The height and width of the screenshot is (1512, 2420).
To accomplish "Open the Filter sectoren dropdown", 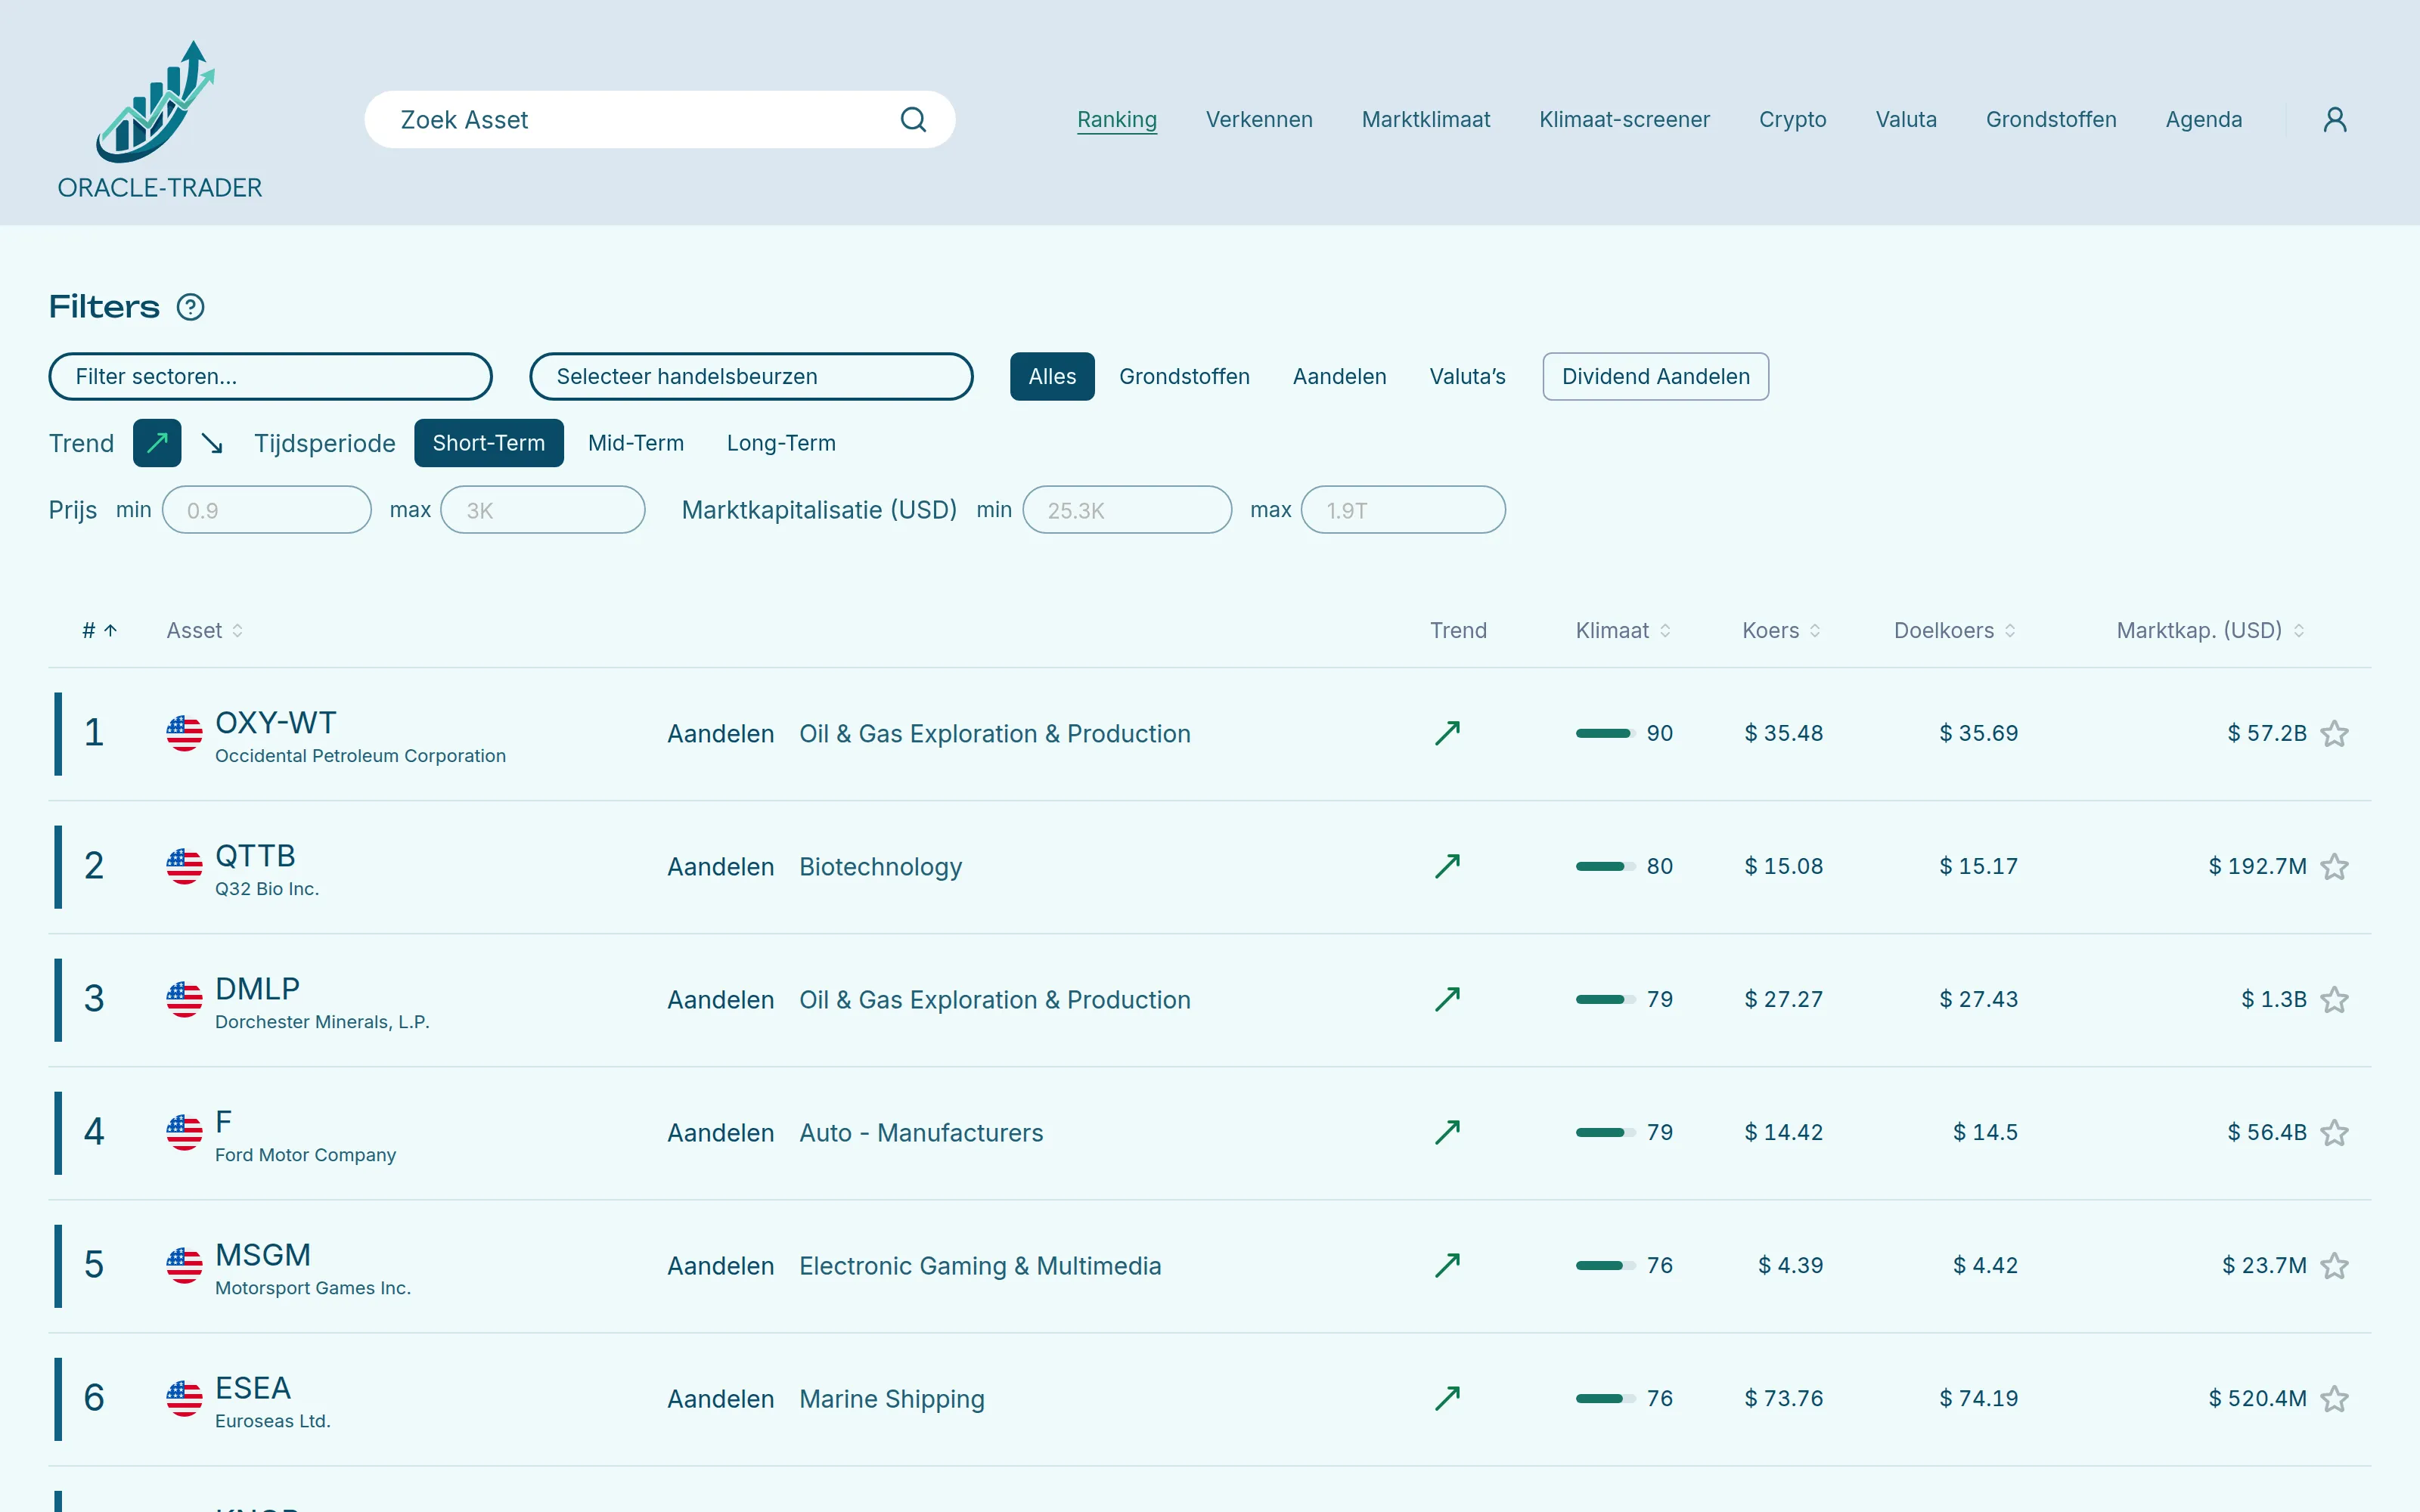I will point(270,377).
